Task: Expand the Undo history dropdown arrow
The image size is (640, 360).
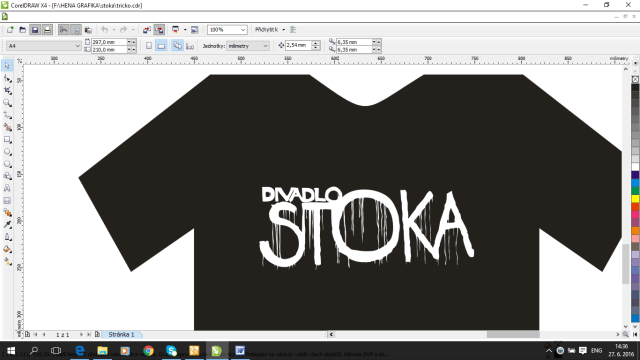Action: (114, 30)
